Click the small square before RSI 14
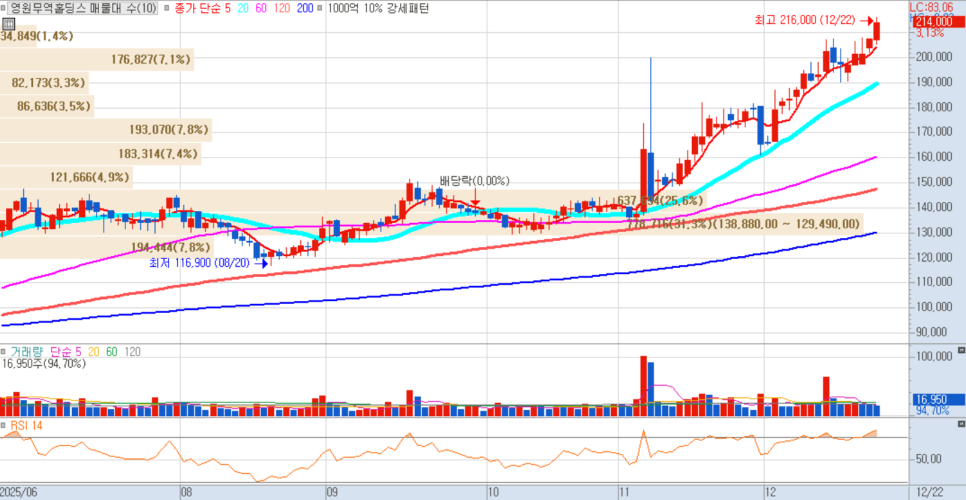This screenshot has width=966, height=500. click(x=4, y=424)
